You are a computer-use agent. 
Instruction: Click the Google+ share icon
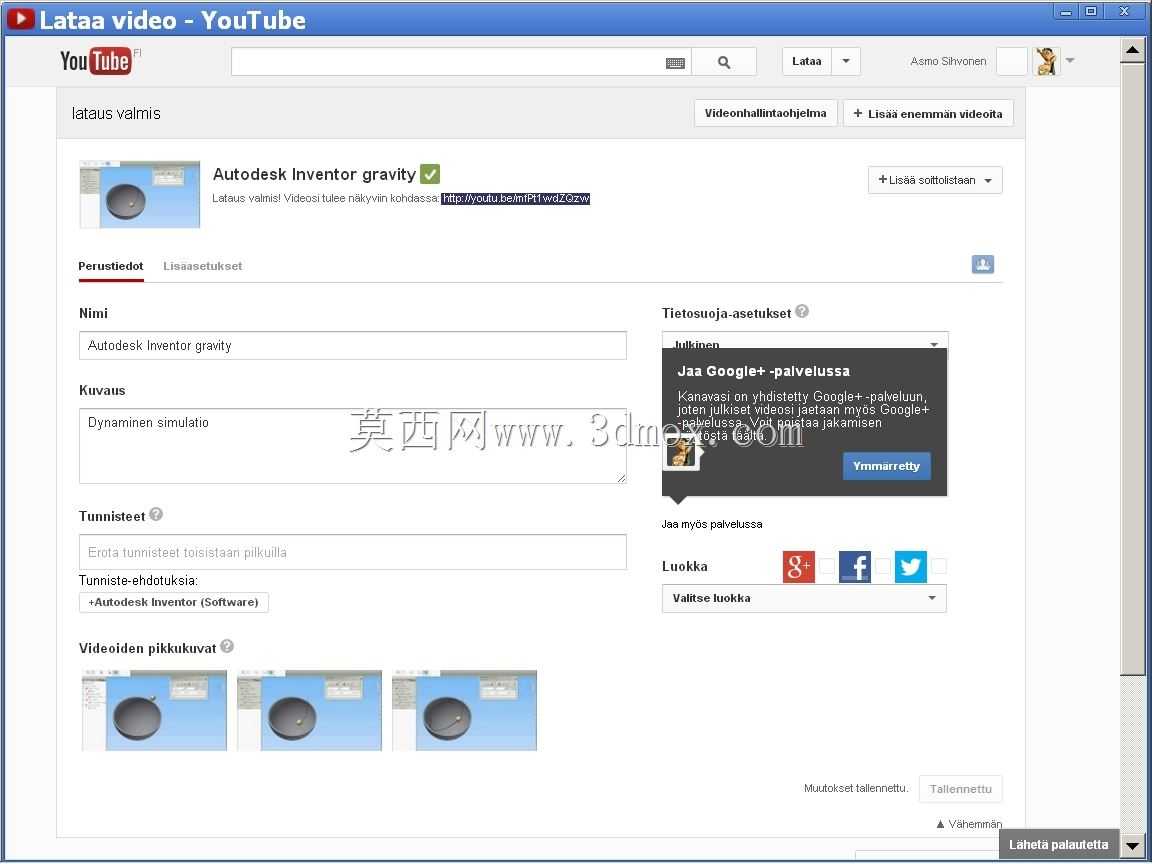click(x=799, y=566)
